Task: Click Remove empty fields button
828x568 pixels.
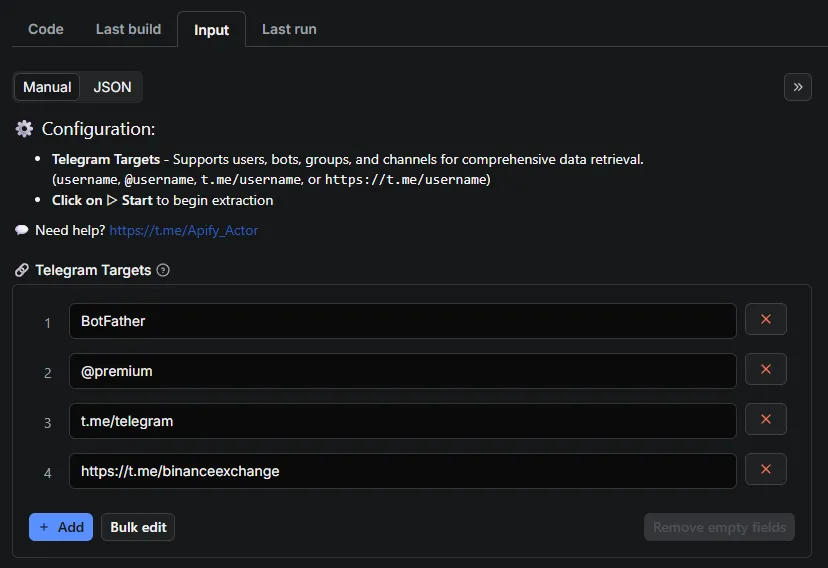Action: (719, 527)
